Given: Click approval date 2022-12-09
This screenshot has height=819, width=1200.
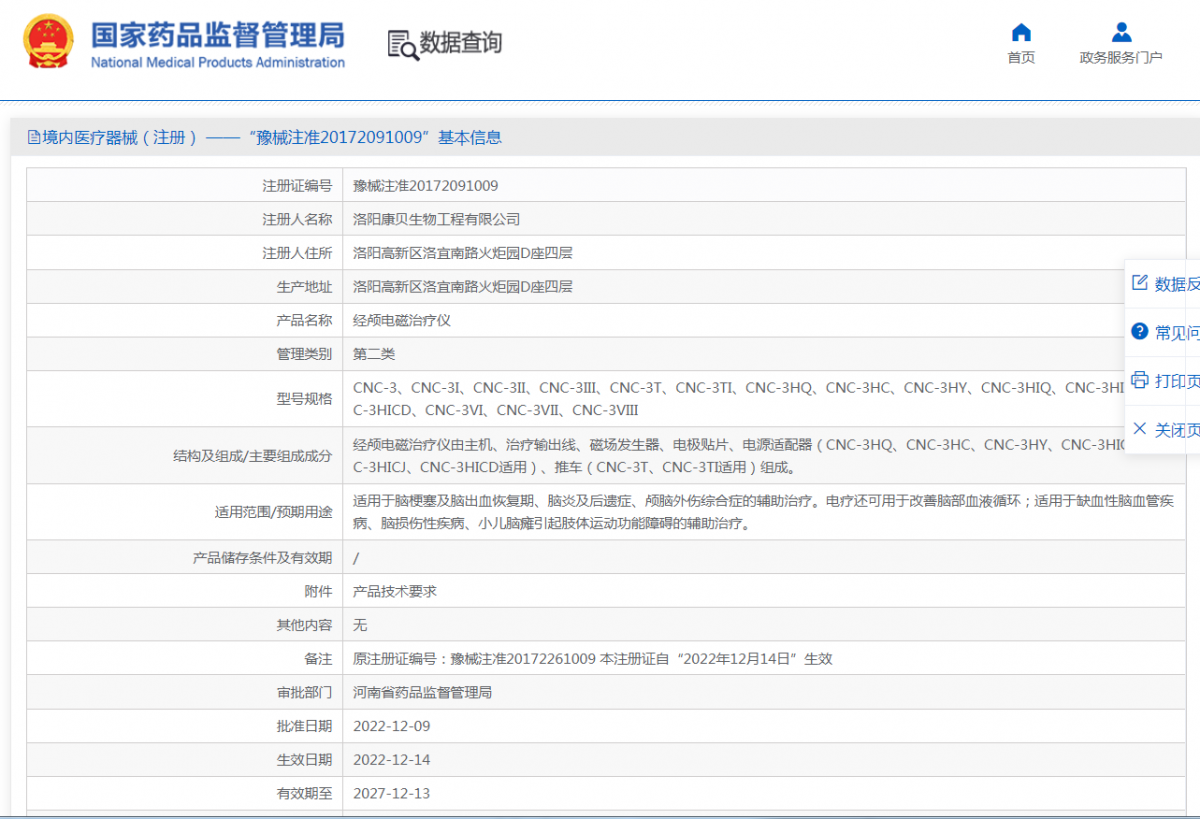Looking at the screenshot, I should click(392, 726).
